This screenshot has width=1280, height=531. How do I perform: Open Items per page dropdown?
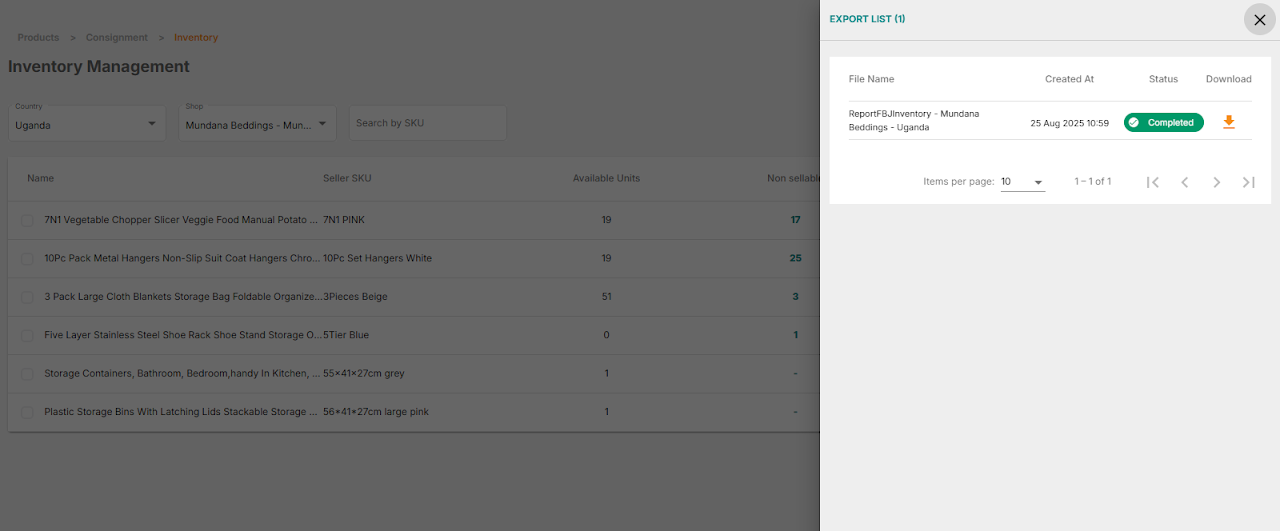tap(1022, 182)
